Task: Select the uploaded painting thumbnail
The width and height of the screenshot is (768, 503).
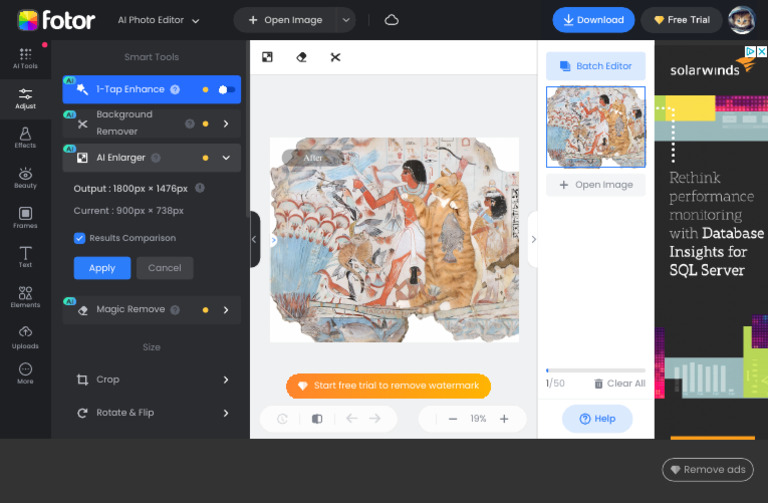Action: click(595, 127)
